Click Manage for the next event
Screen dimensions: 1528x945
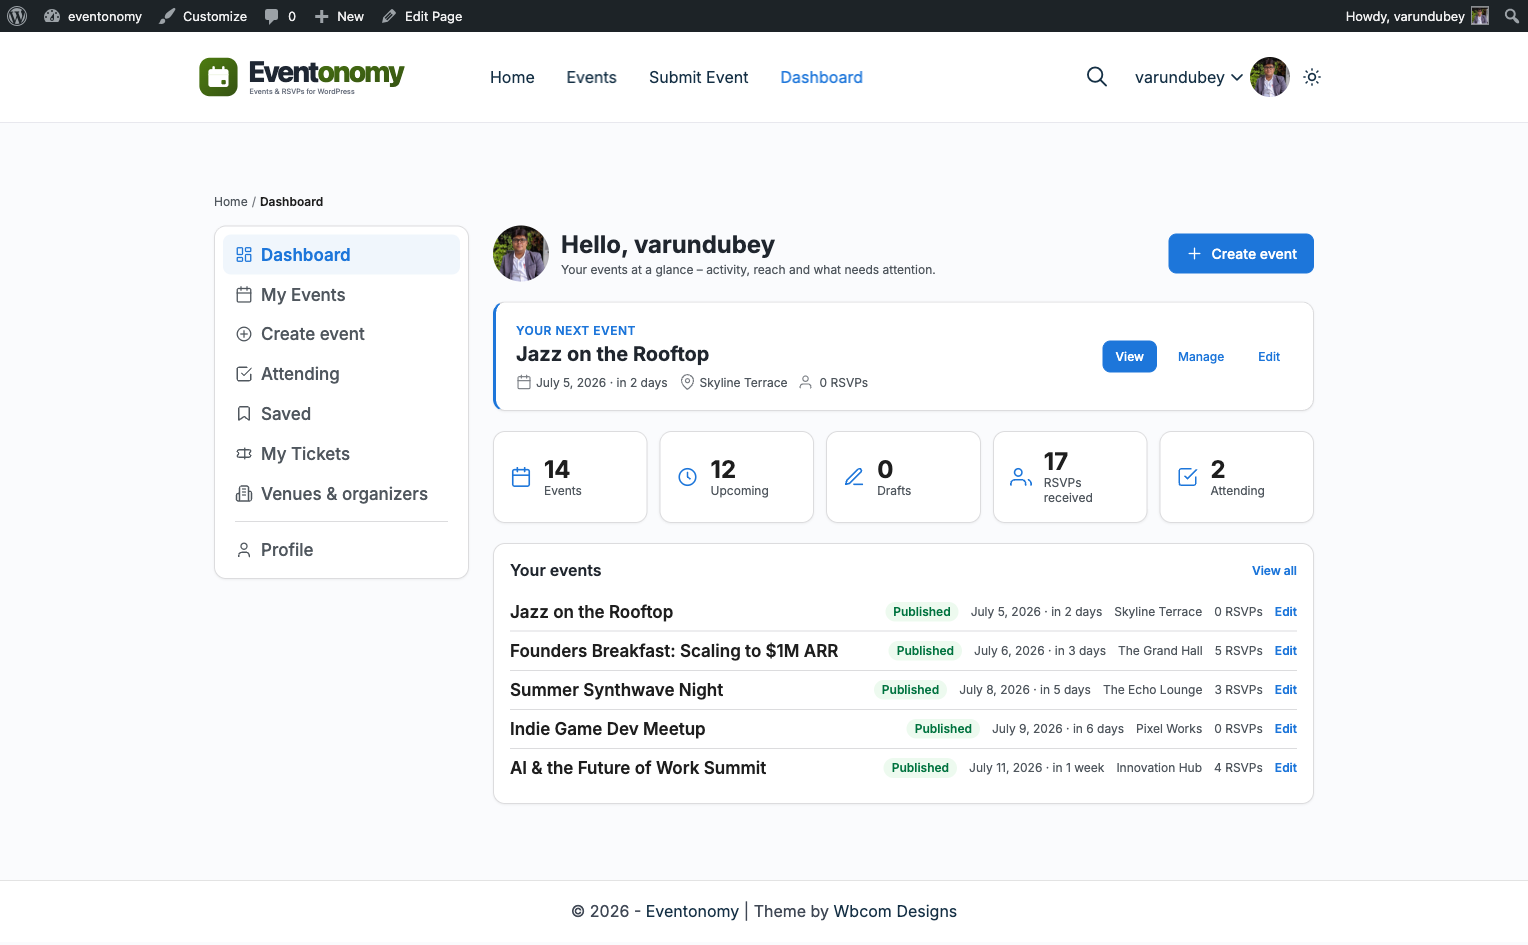coord(1201,357)
